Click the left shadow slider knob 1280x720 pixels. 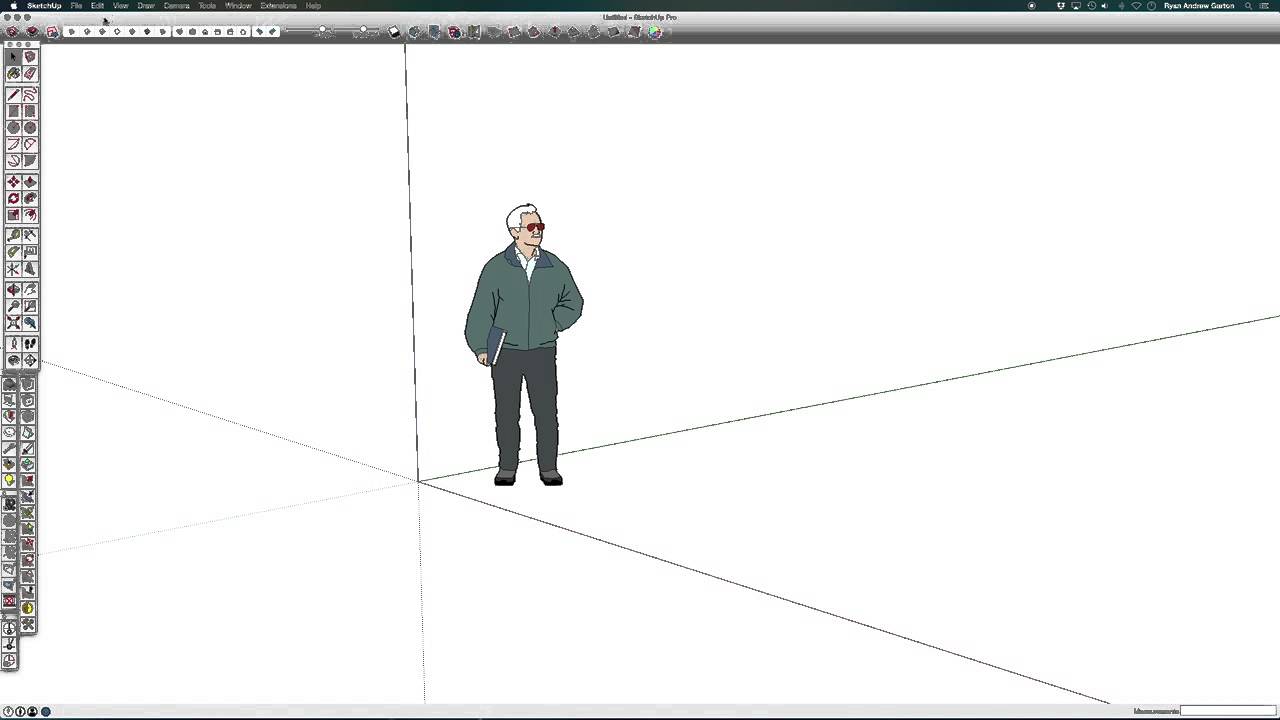click(x=322, y=31)
